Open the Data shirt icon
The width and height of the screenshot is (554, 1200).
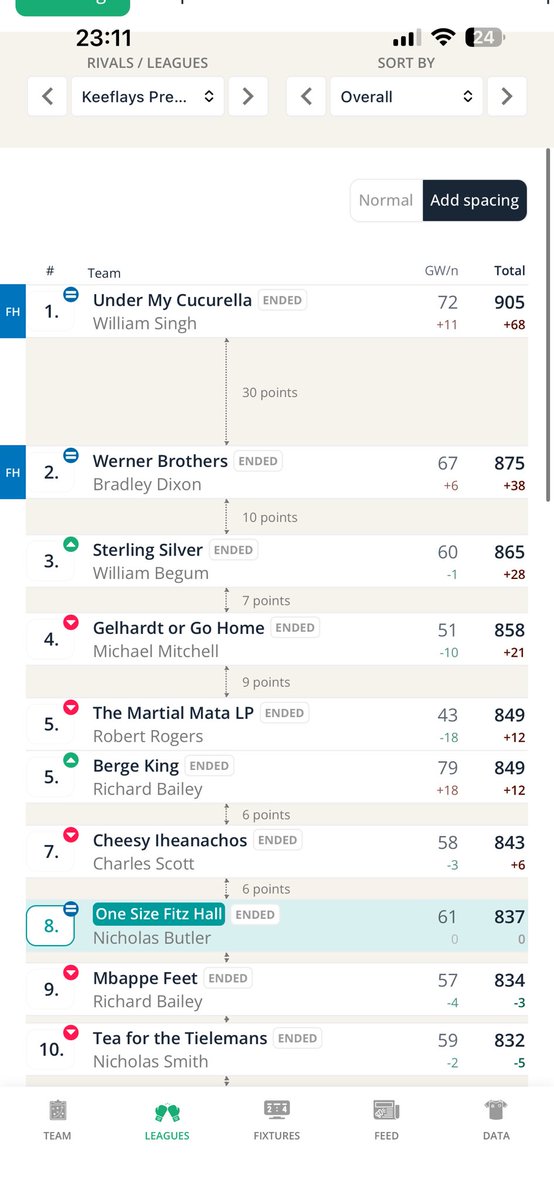(496, 1110)
